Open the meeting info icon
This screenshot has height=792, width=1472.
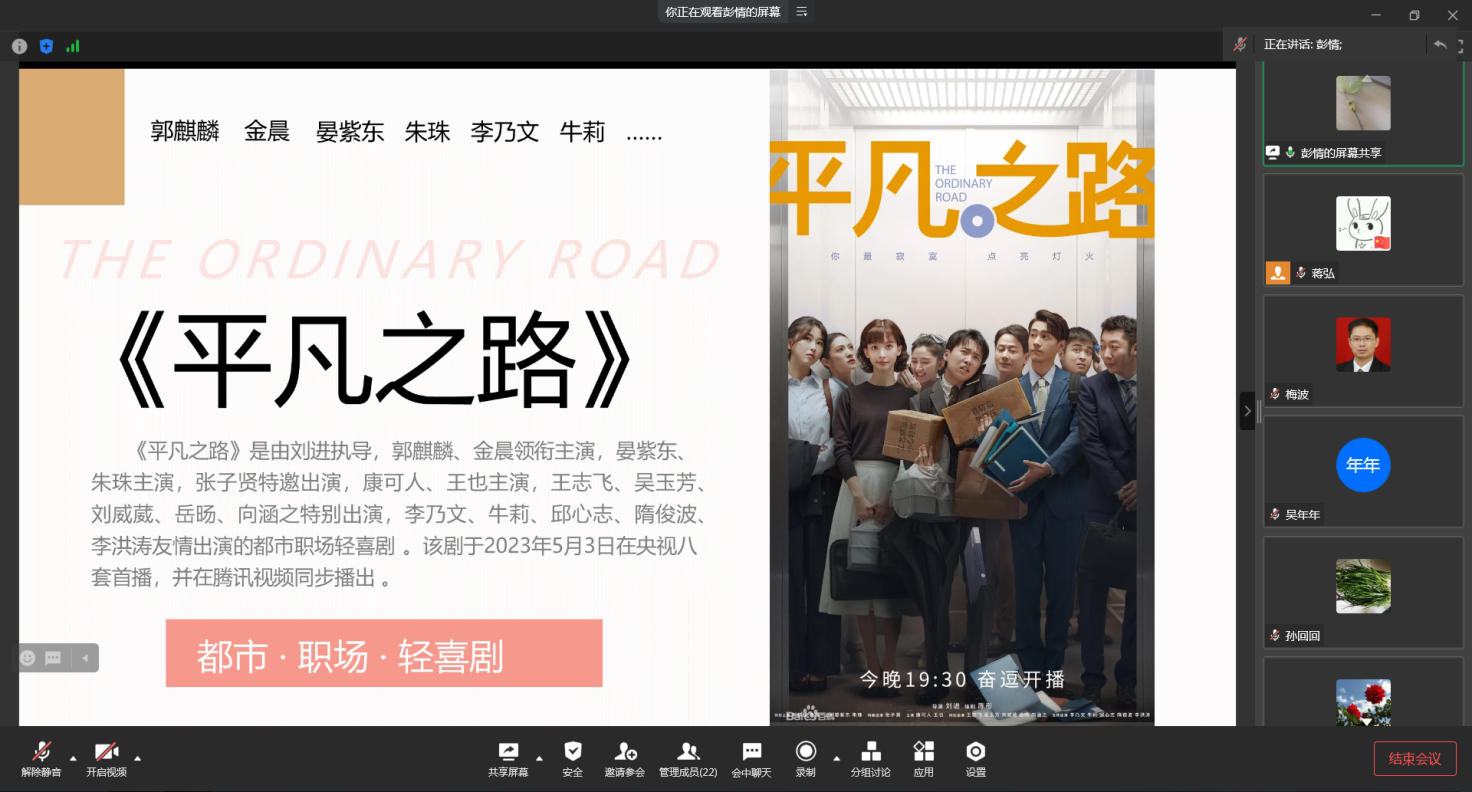19,46
